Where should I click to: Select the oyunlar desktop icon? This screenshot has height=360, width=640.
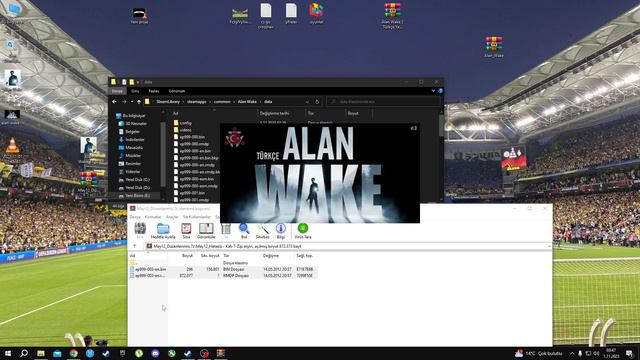coord(316,13)
